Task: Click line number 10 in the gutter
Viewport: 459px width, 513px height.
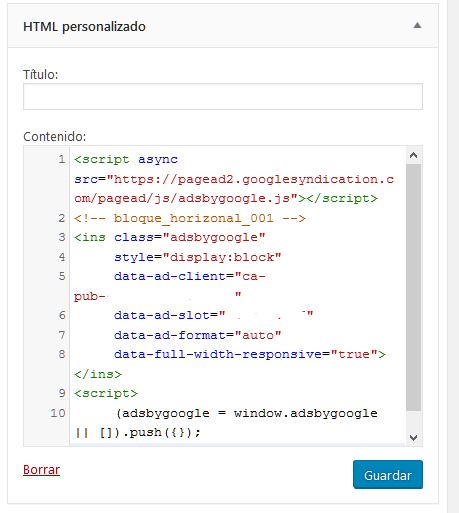Action: pos(58,413)
